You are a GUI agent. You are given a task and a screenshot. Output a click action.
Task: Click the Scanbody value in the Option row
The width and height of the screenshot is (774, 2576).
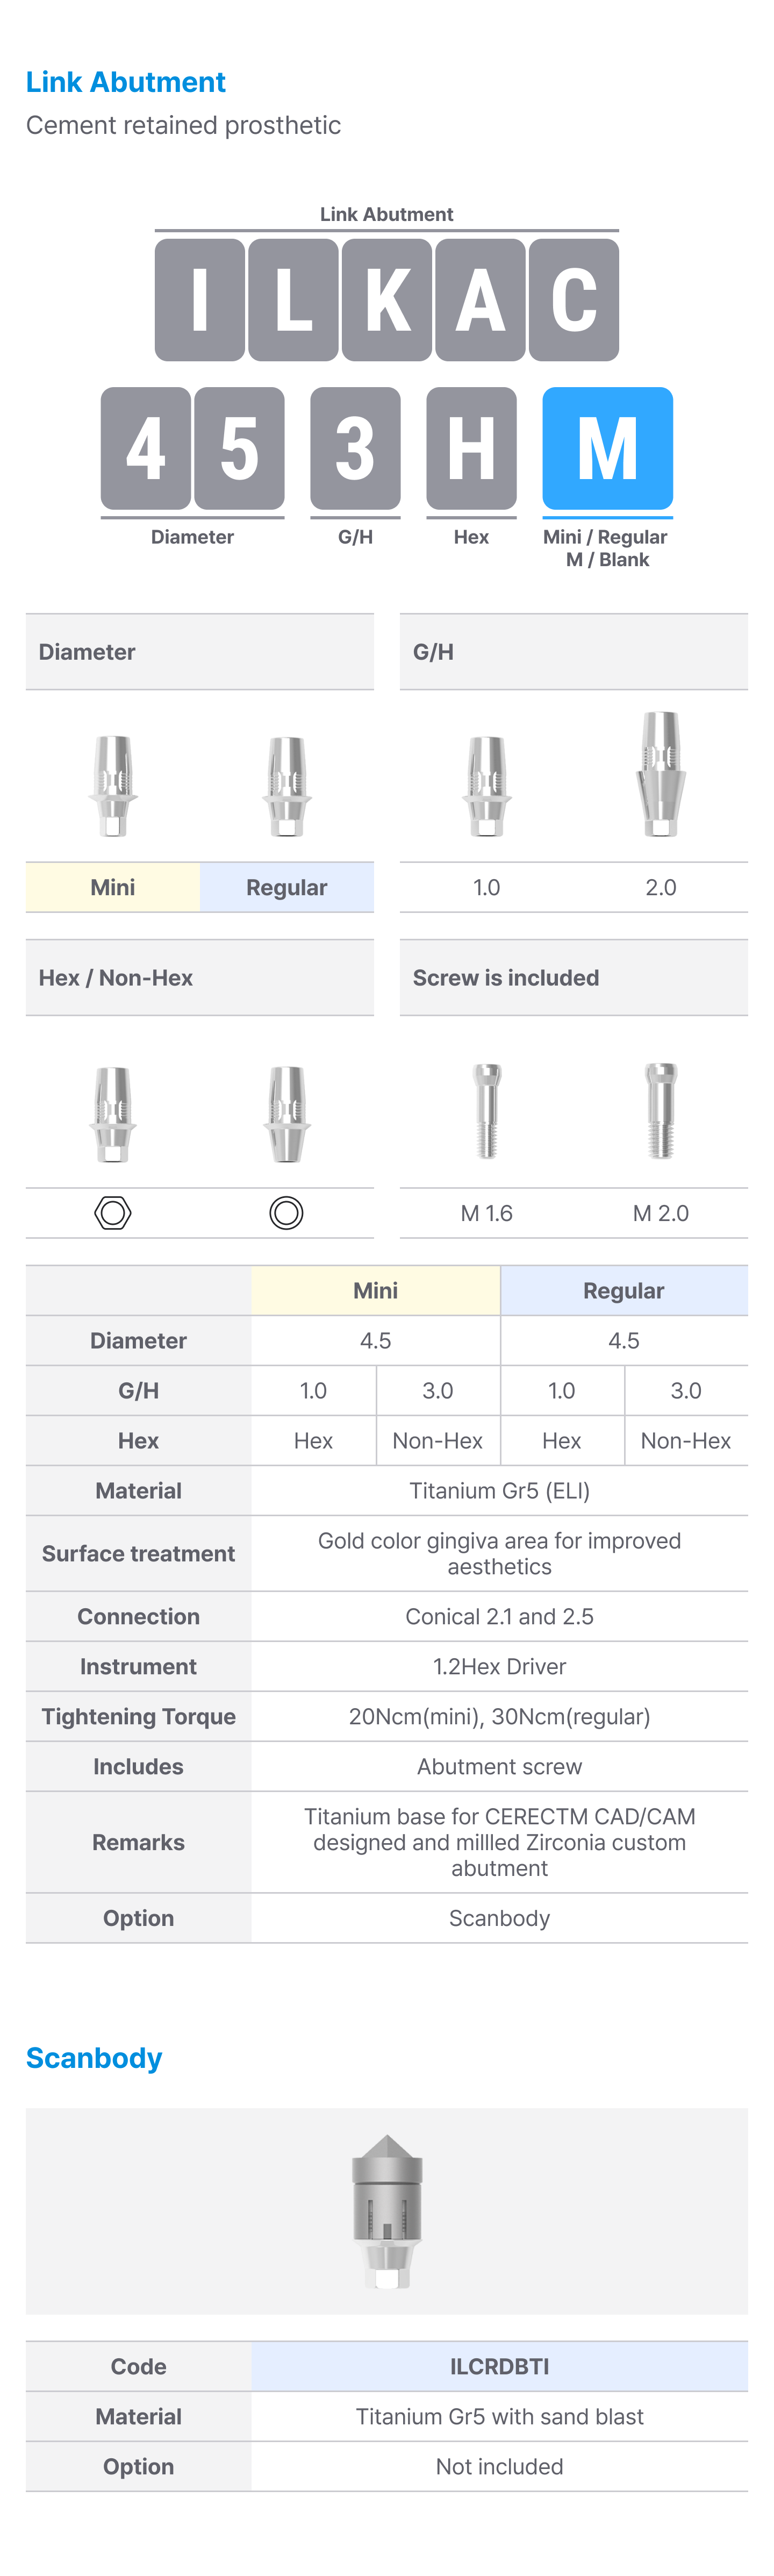point(500,1918)
